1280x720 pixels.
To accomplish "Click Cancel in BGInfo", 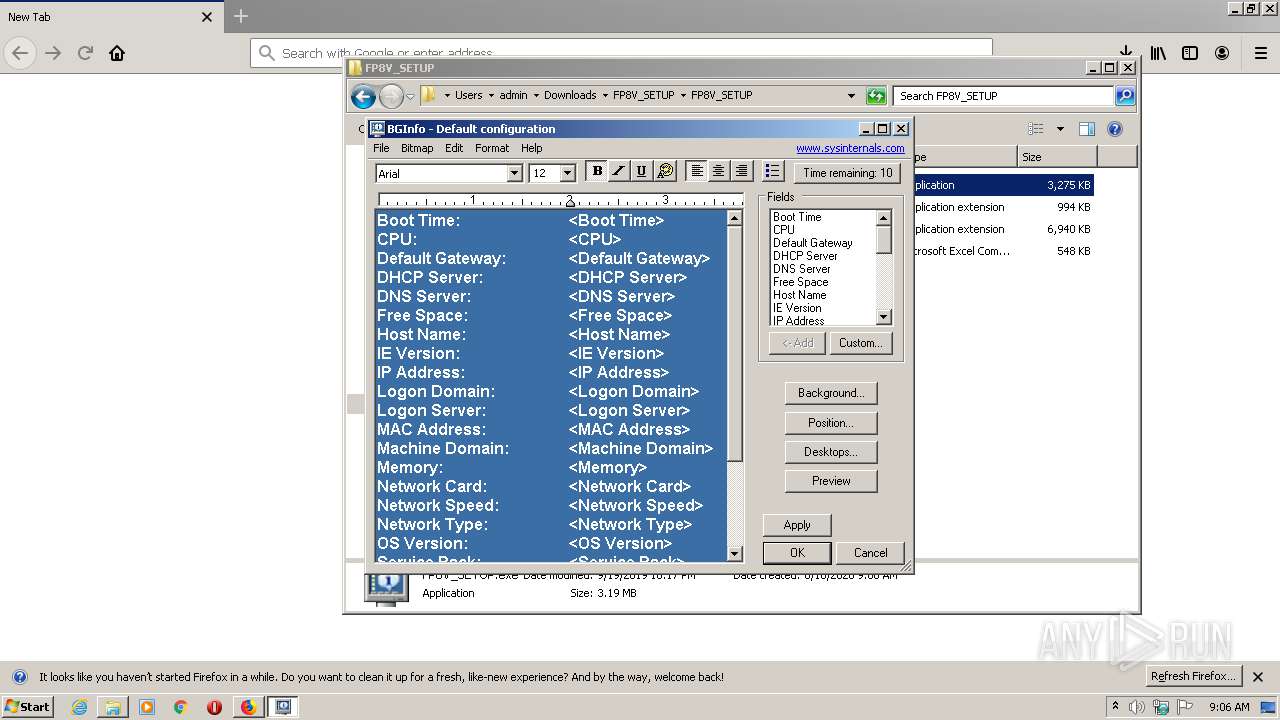I will [x=870, y=553].
